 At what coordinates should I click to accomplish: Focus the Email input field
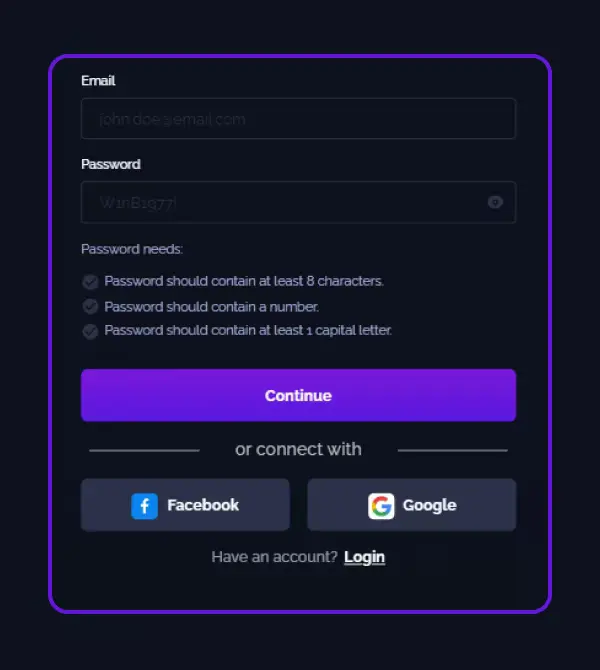[298, 119]
